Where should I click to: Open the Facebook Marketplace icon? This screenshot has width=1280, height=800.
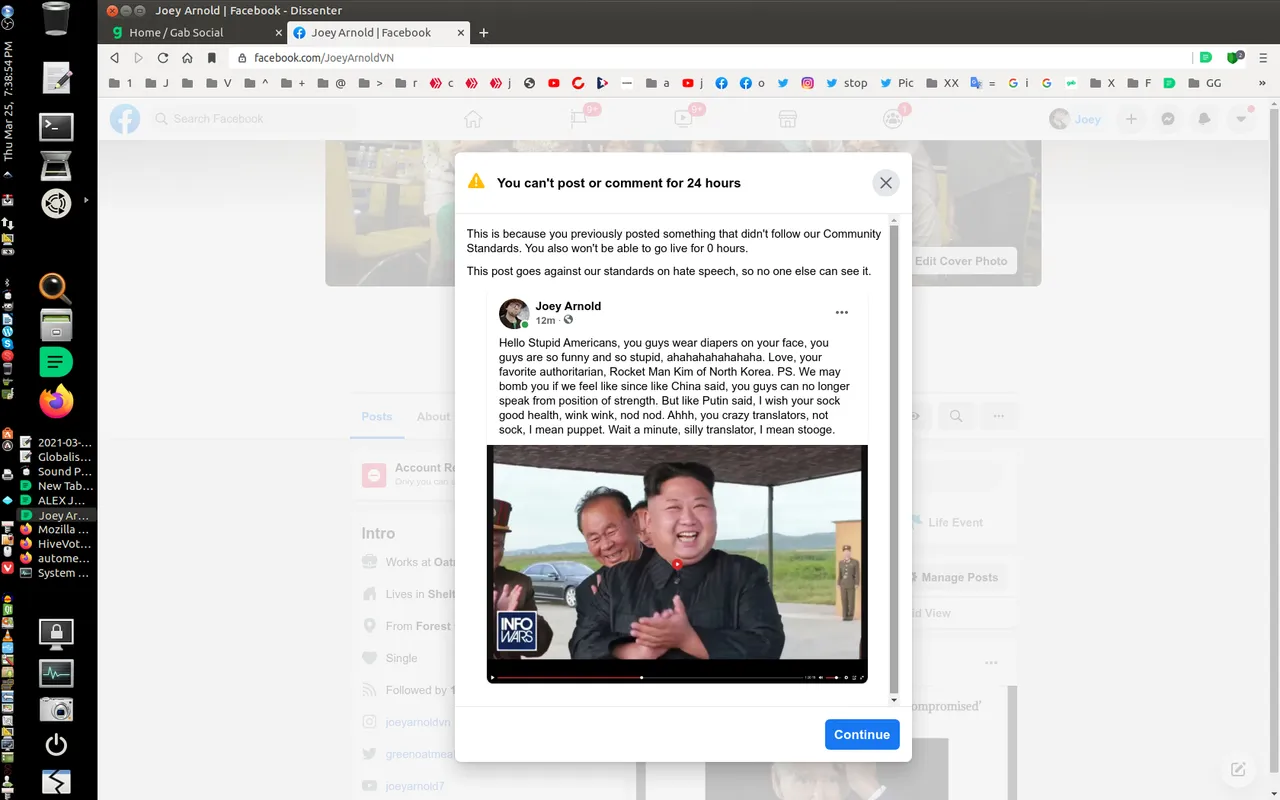pyautogui.click(x=788, y=119)
